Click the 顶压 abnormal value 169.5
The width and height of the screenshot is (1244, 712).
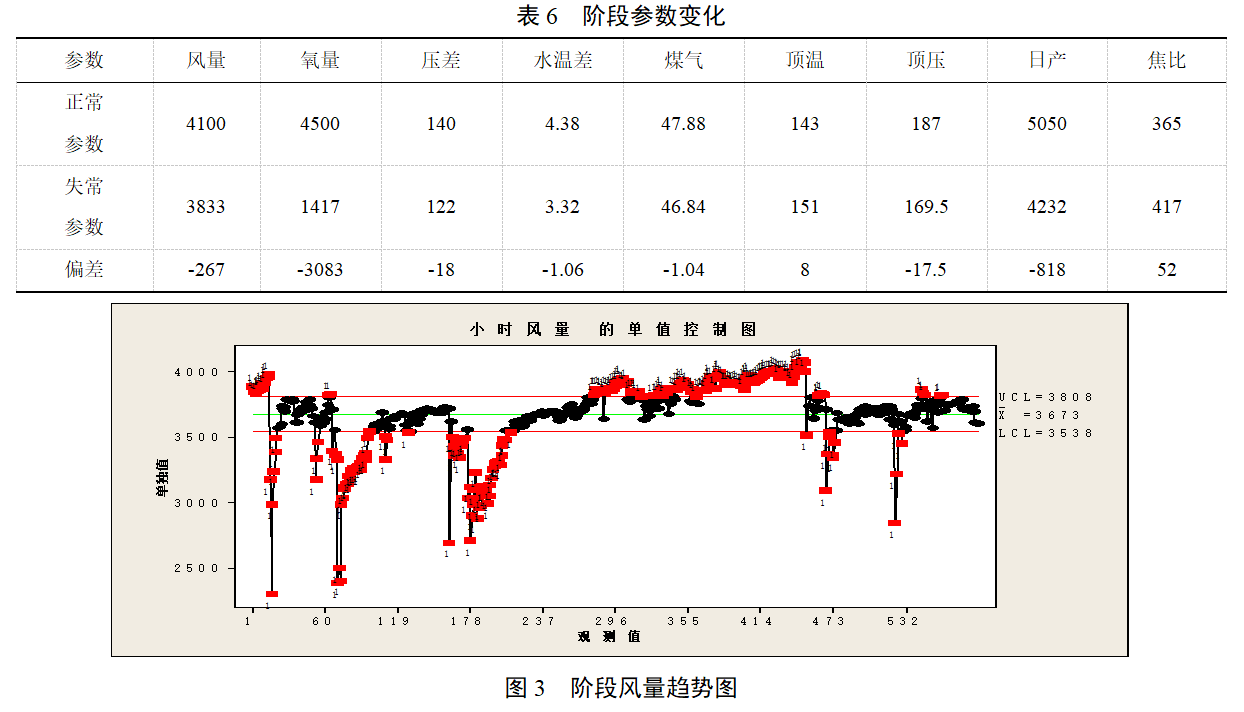click(x=926, y=207)
